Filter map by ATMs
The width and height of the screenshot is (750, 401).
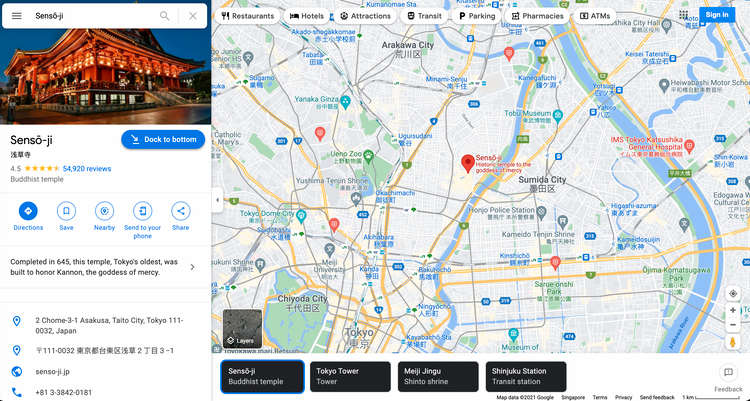point(595,16)
